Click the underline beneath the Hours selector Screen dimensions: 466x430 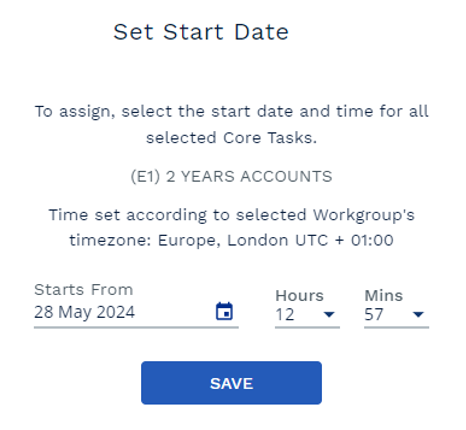coord(307,327)
